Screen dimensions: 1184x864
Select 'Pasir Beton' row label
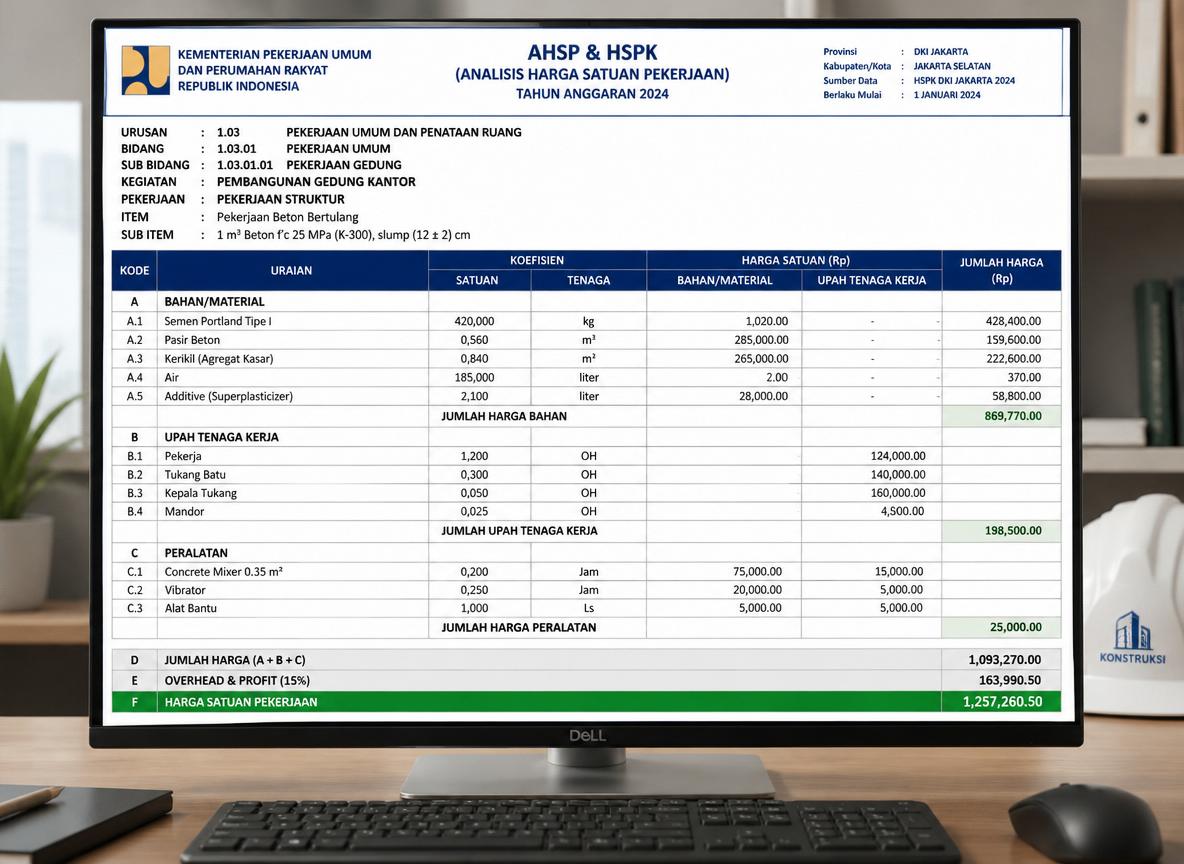point(192,340)
